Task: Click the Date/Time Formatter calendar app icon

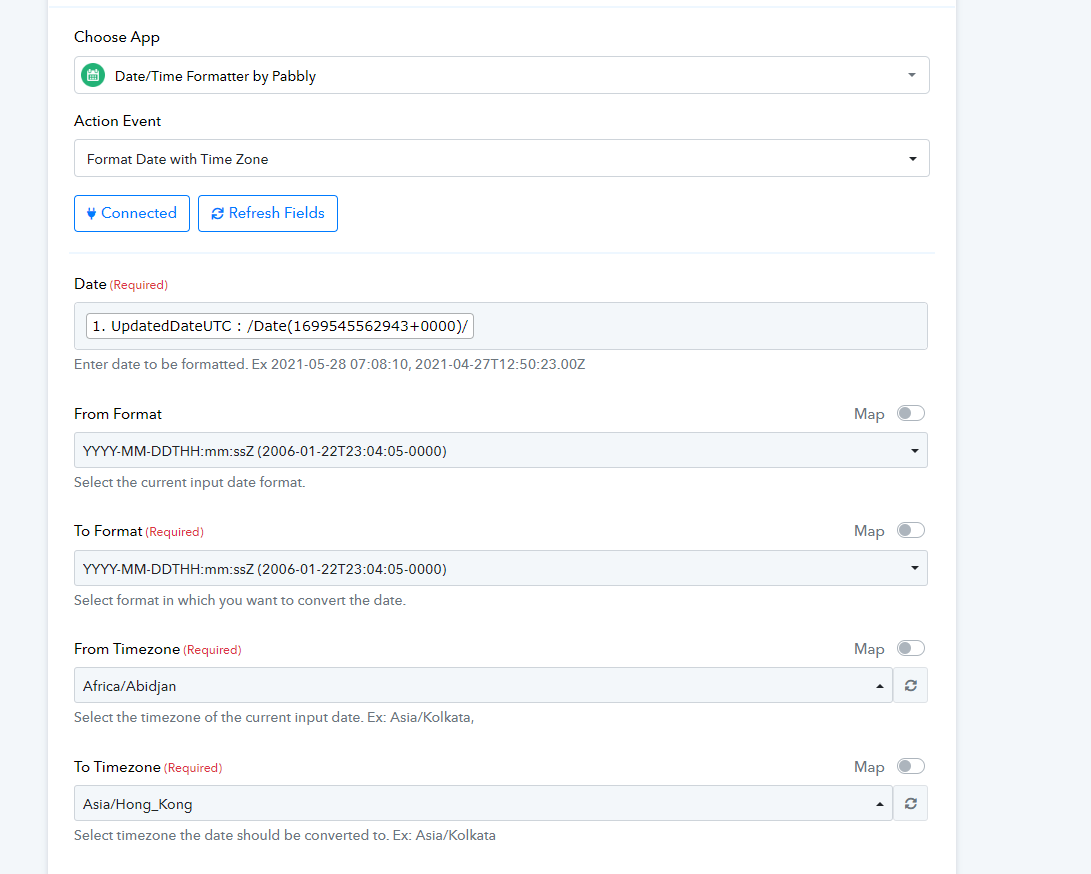Action: coord(93,75)
